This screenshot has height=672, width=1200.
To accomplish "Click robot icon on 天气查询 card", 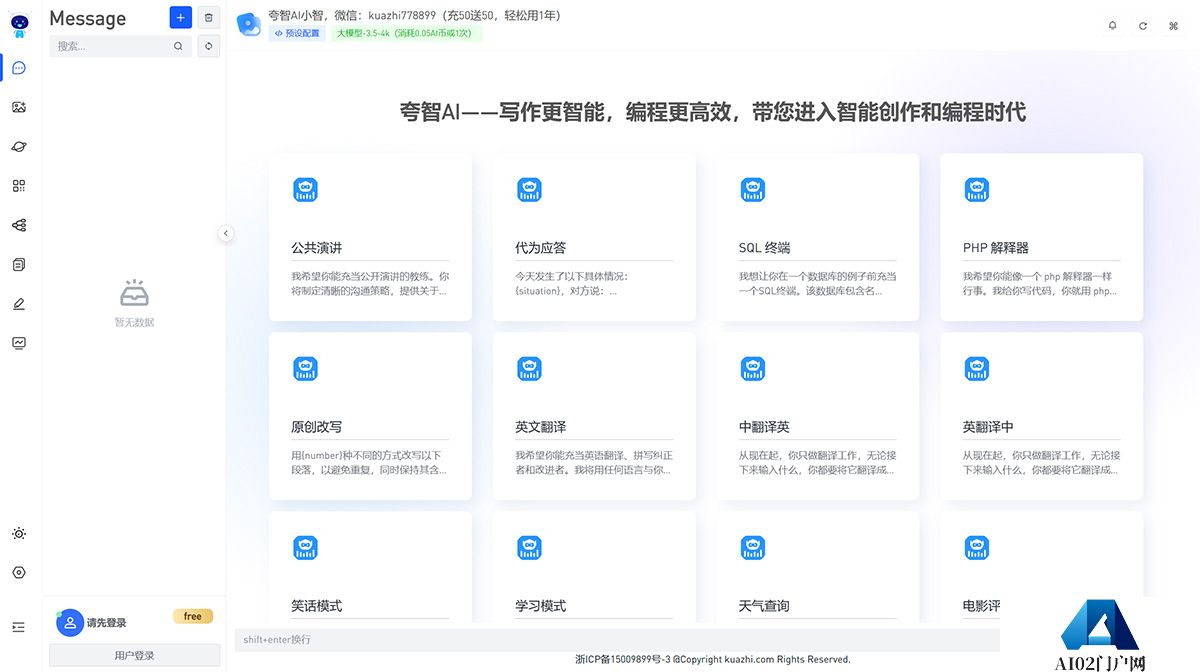I will coord(753,548).
